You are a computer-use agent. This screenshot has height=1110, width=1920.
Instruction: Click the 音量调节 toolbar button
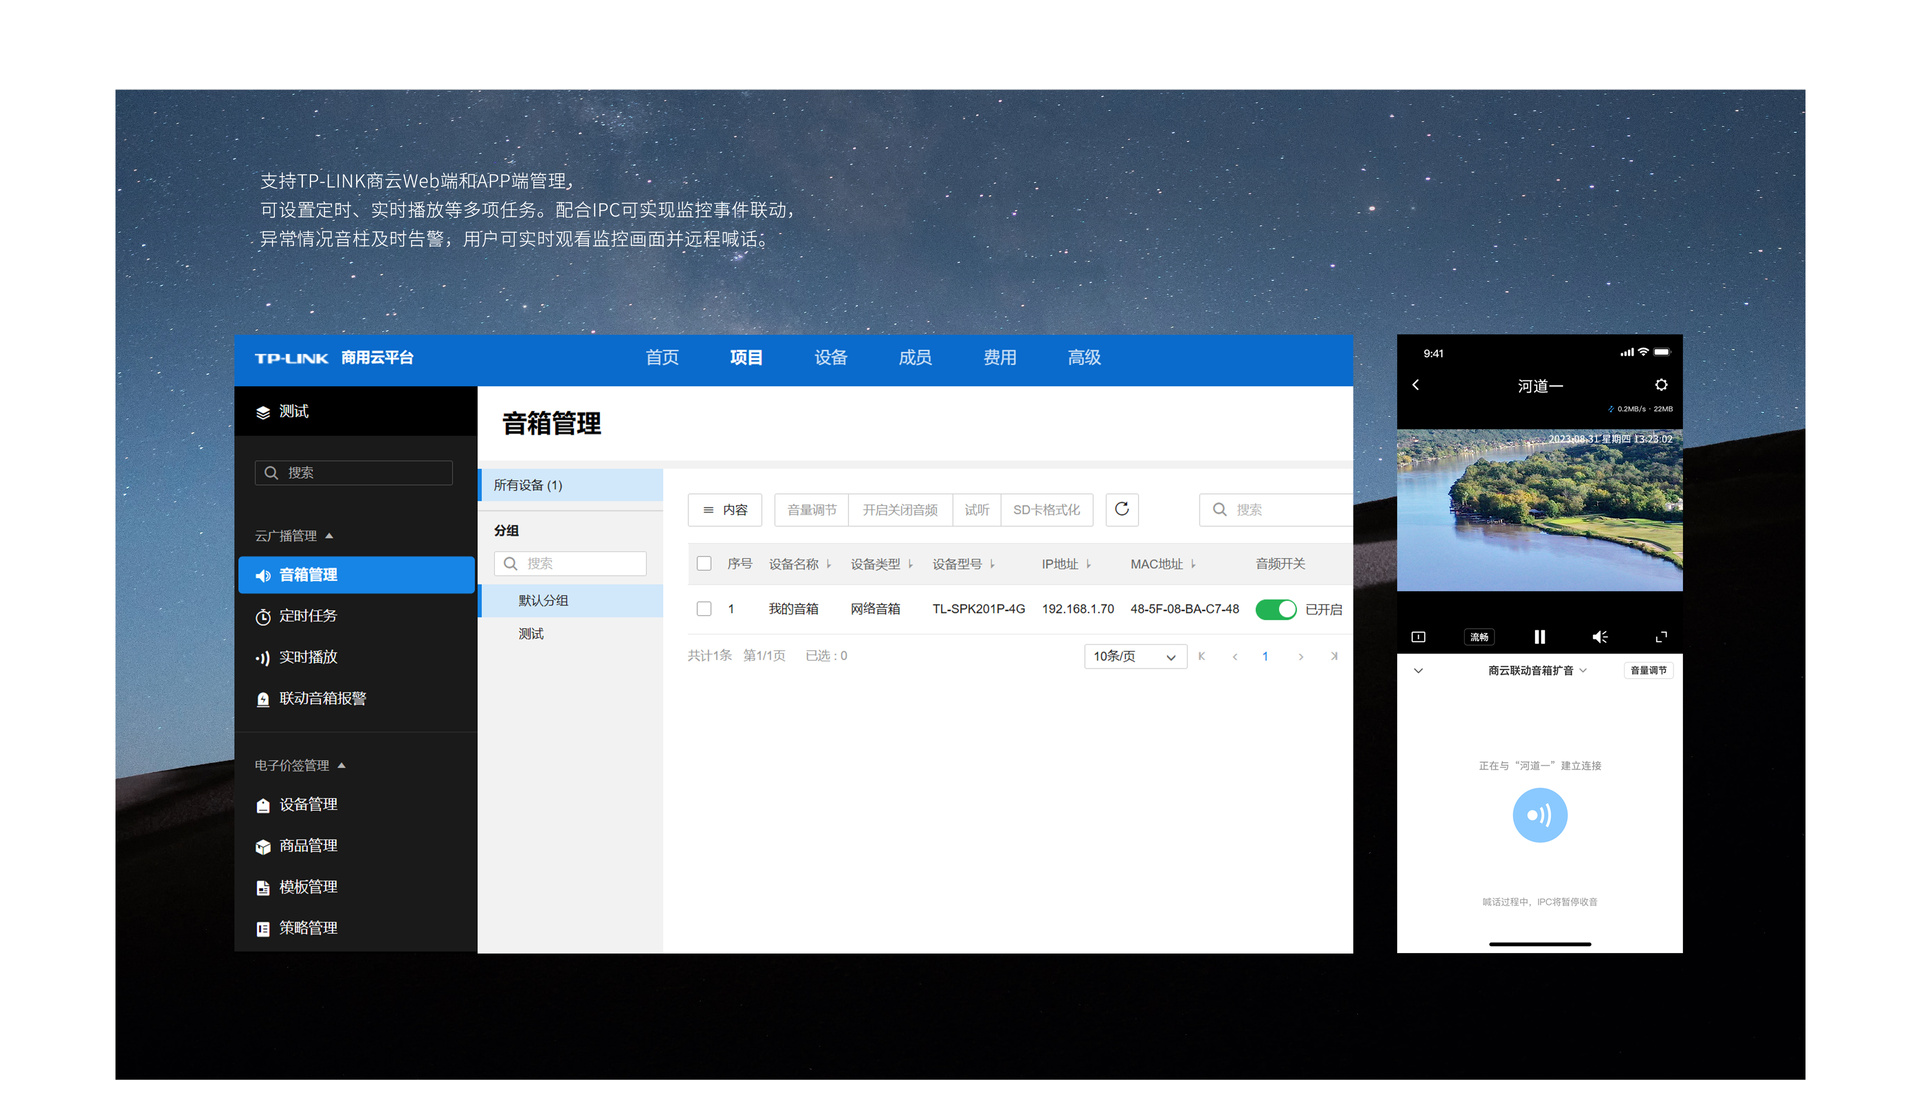coord(811,510)
